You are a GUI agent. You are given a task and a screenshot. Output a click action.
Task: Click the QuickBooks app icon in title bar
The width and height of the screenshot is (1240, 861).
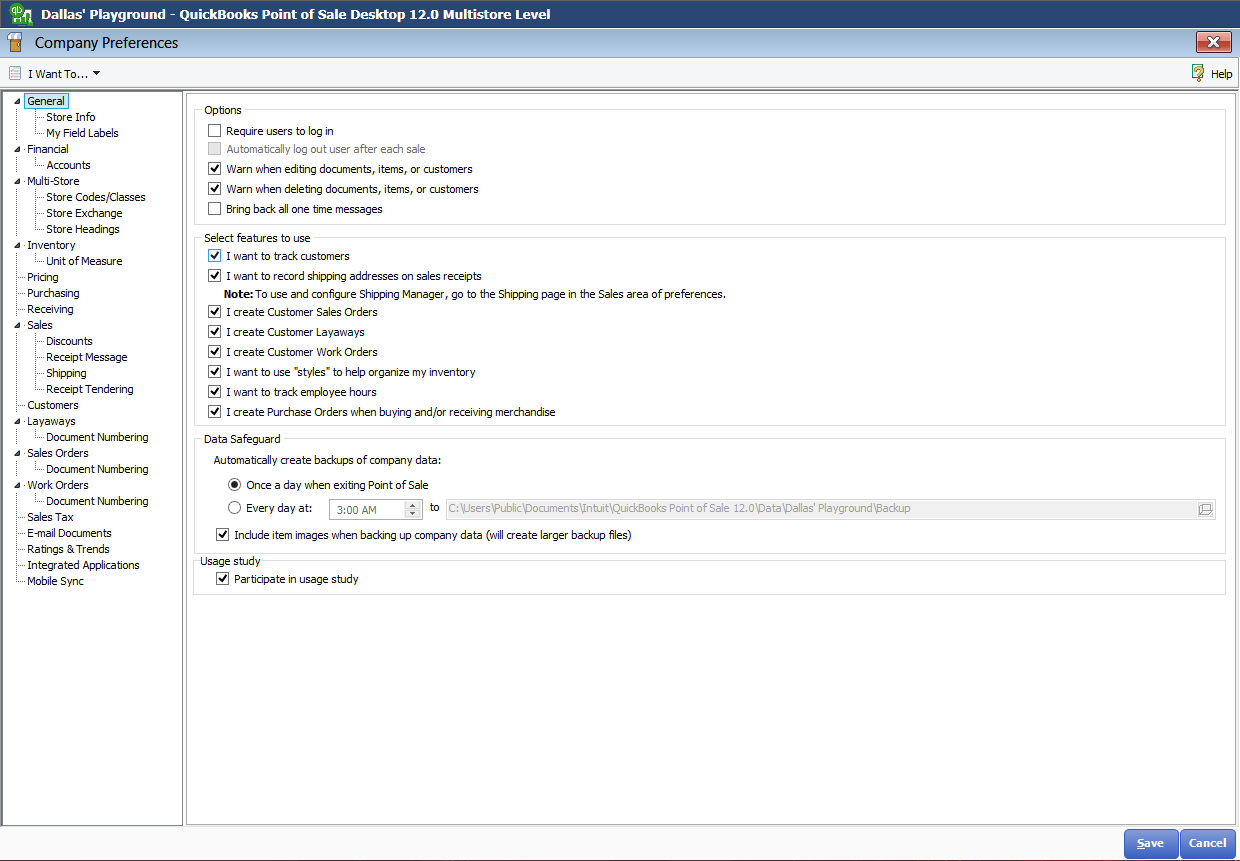[x=20, y=14]
